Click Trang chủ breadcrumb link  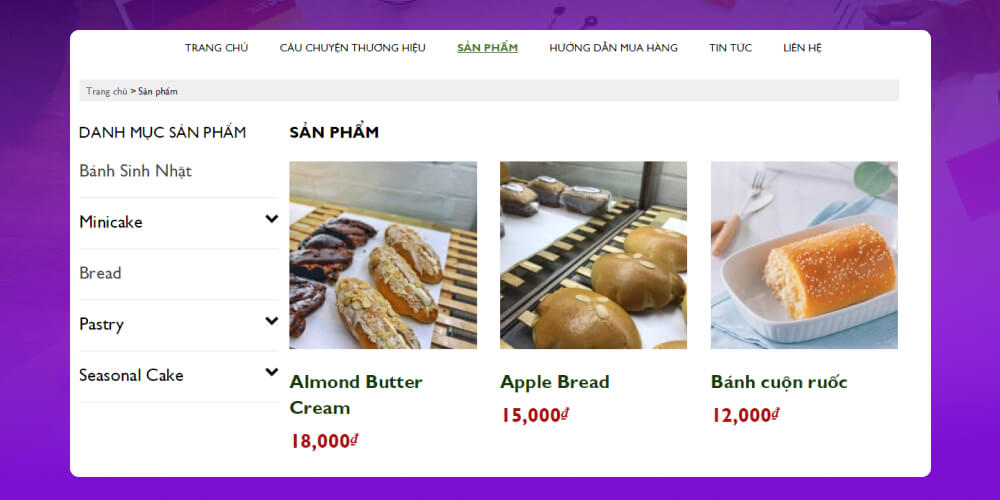(x=107, y=91)
